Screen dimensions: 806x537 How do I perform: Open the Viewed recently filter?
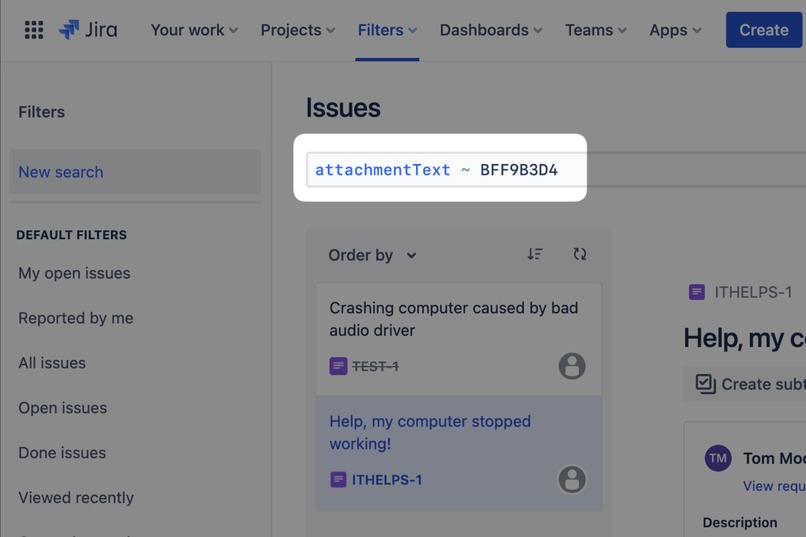point(76,497)
